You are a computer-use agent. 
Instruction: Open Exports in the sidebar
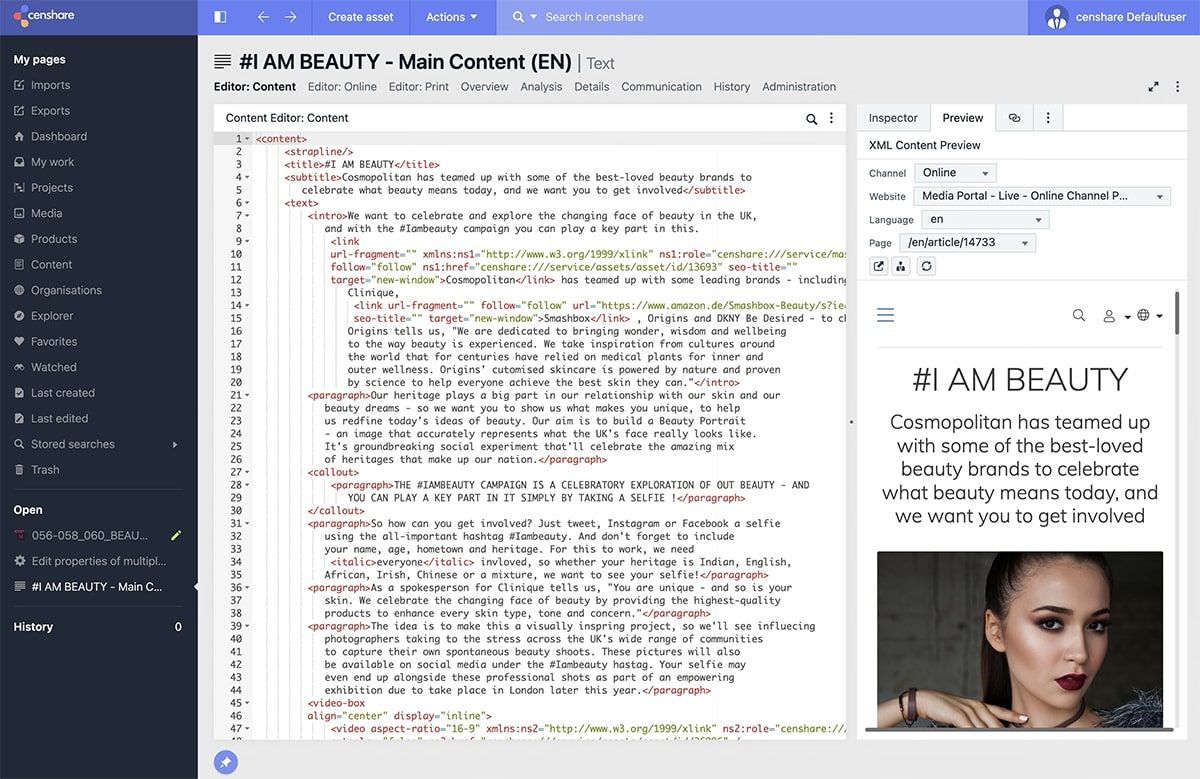point(50,111)
